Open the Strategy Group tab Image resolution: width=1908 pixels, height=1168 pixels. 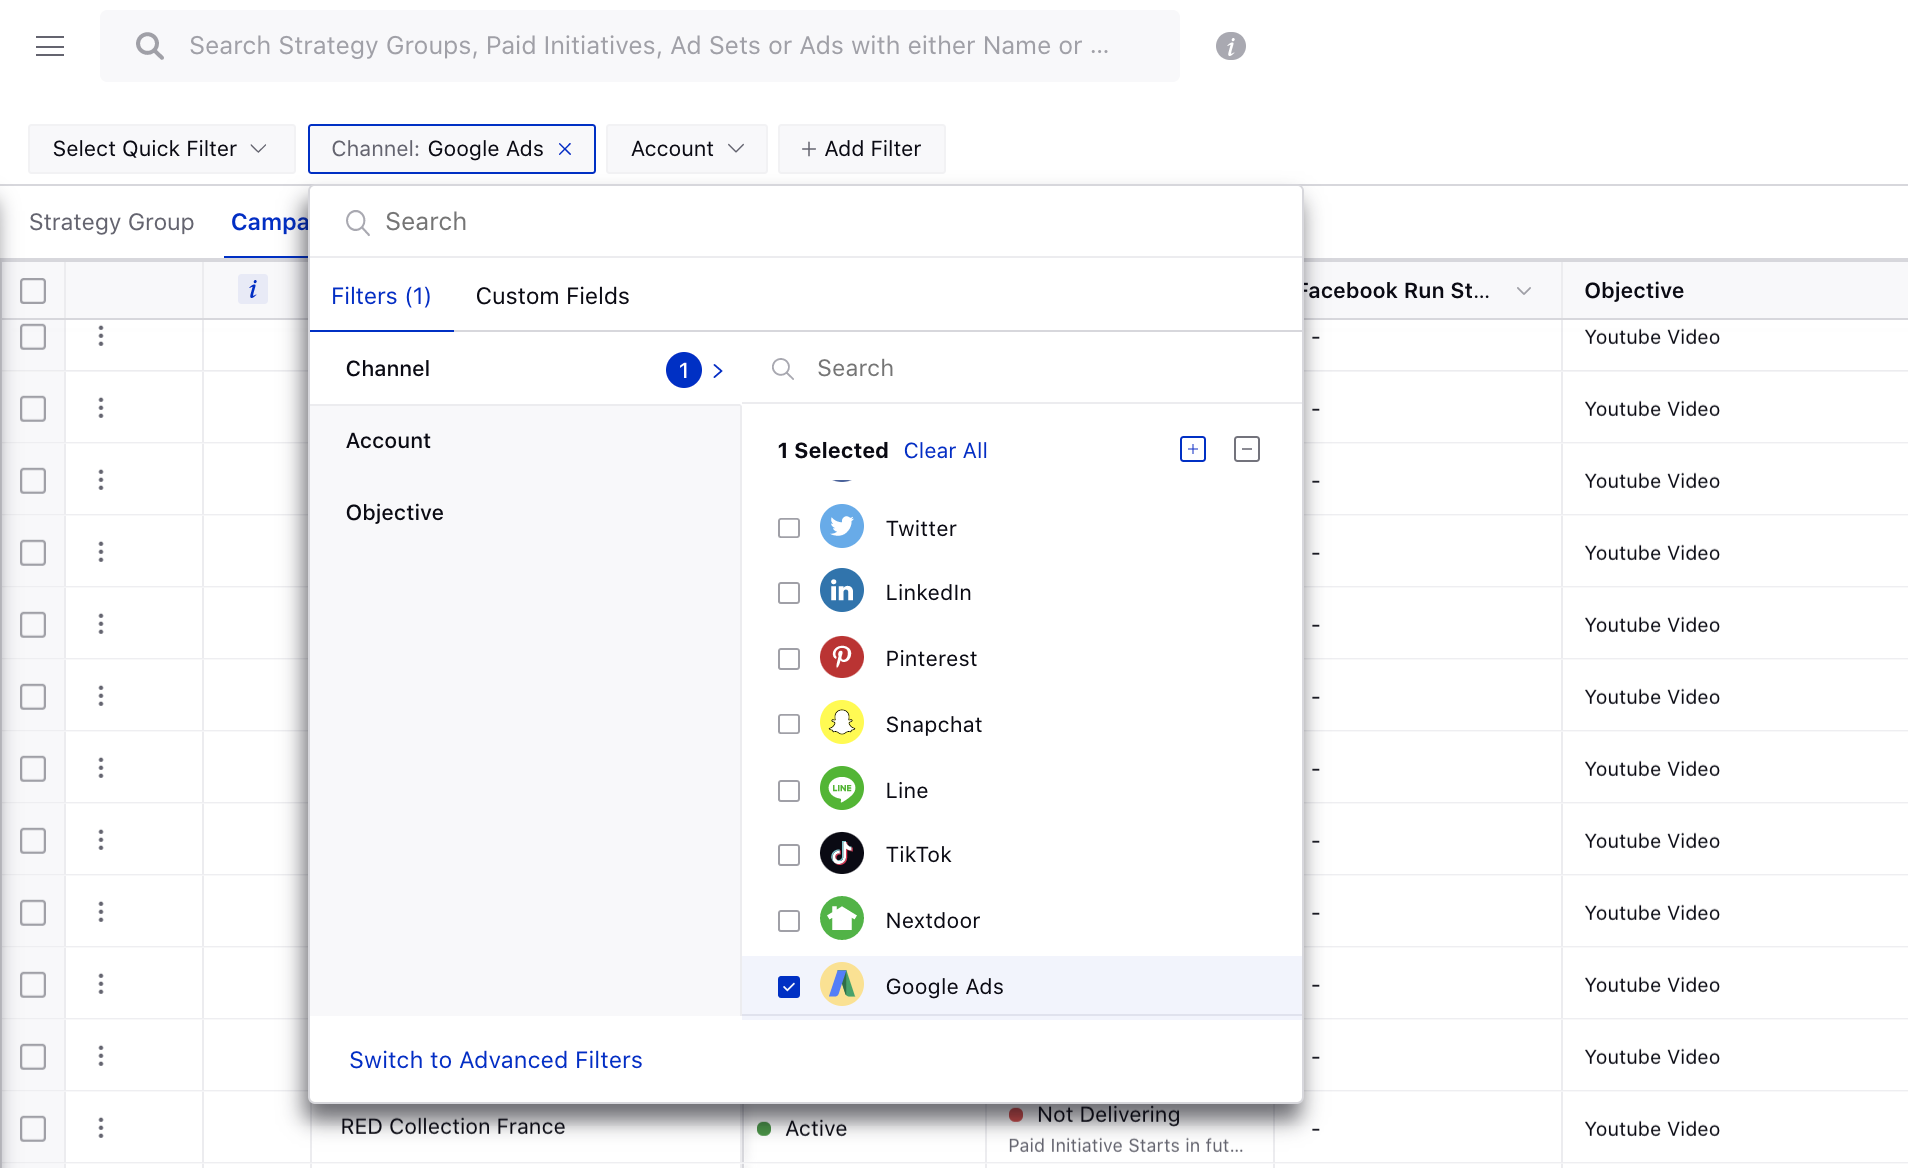tap(112, 222)
